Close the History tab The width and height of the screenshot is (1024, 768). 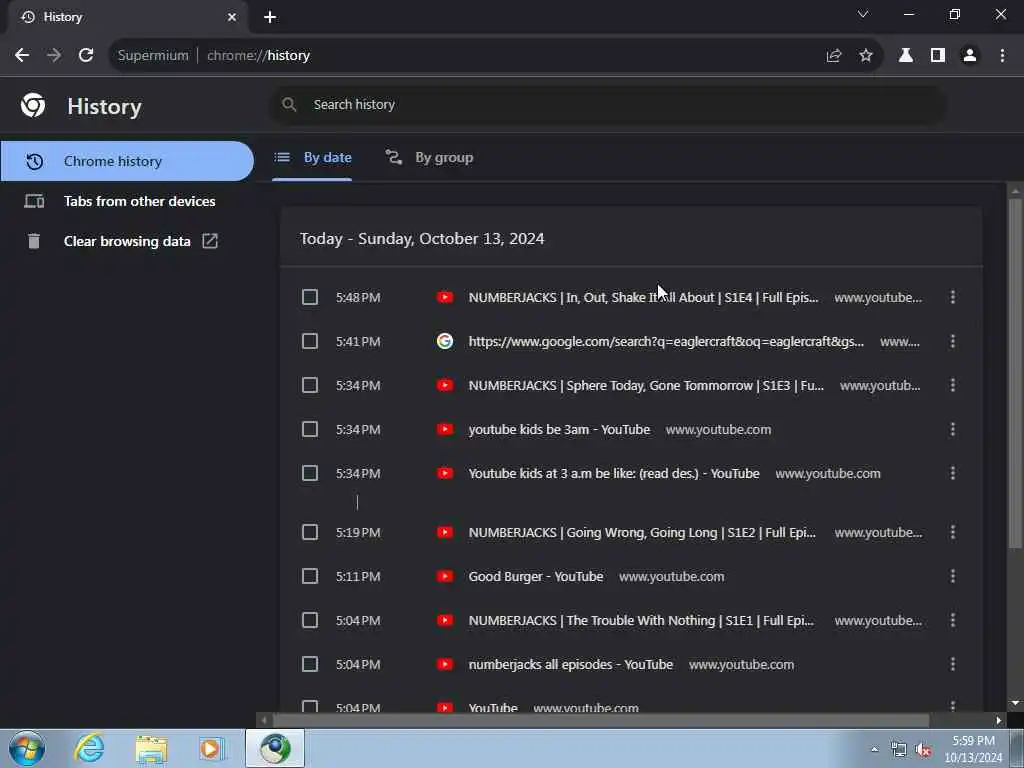pos(232,17)
